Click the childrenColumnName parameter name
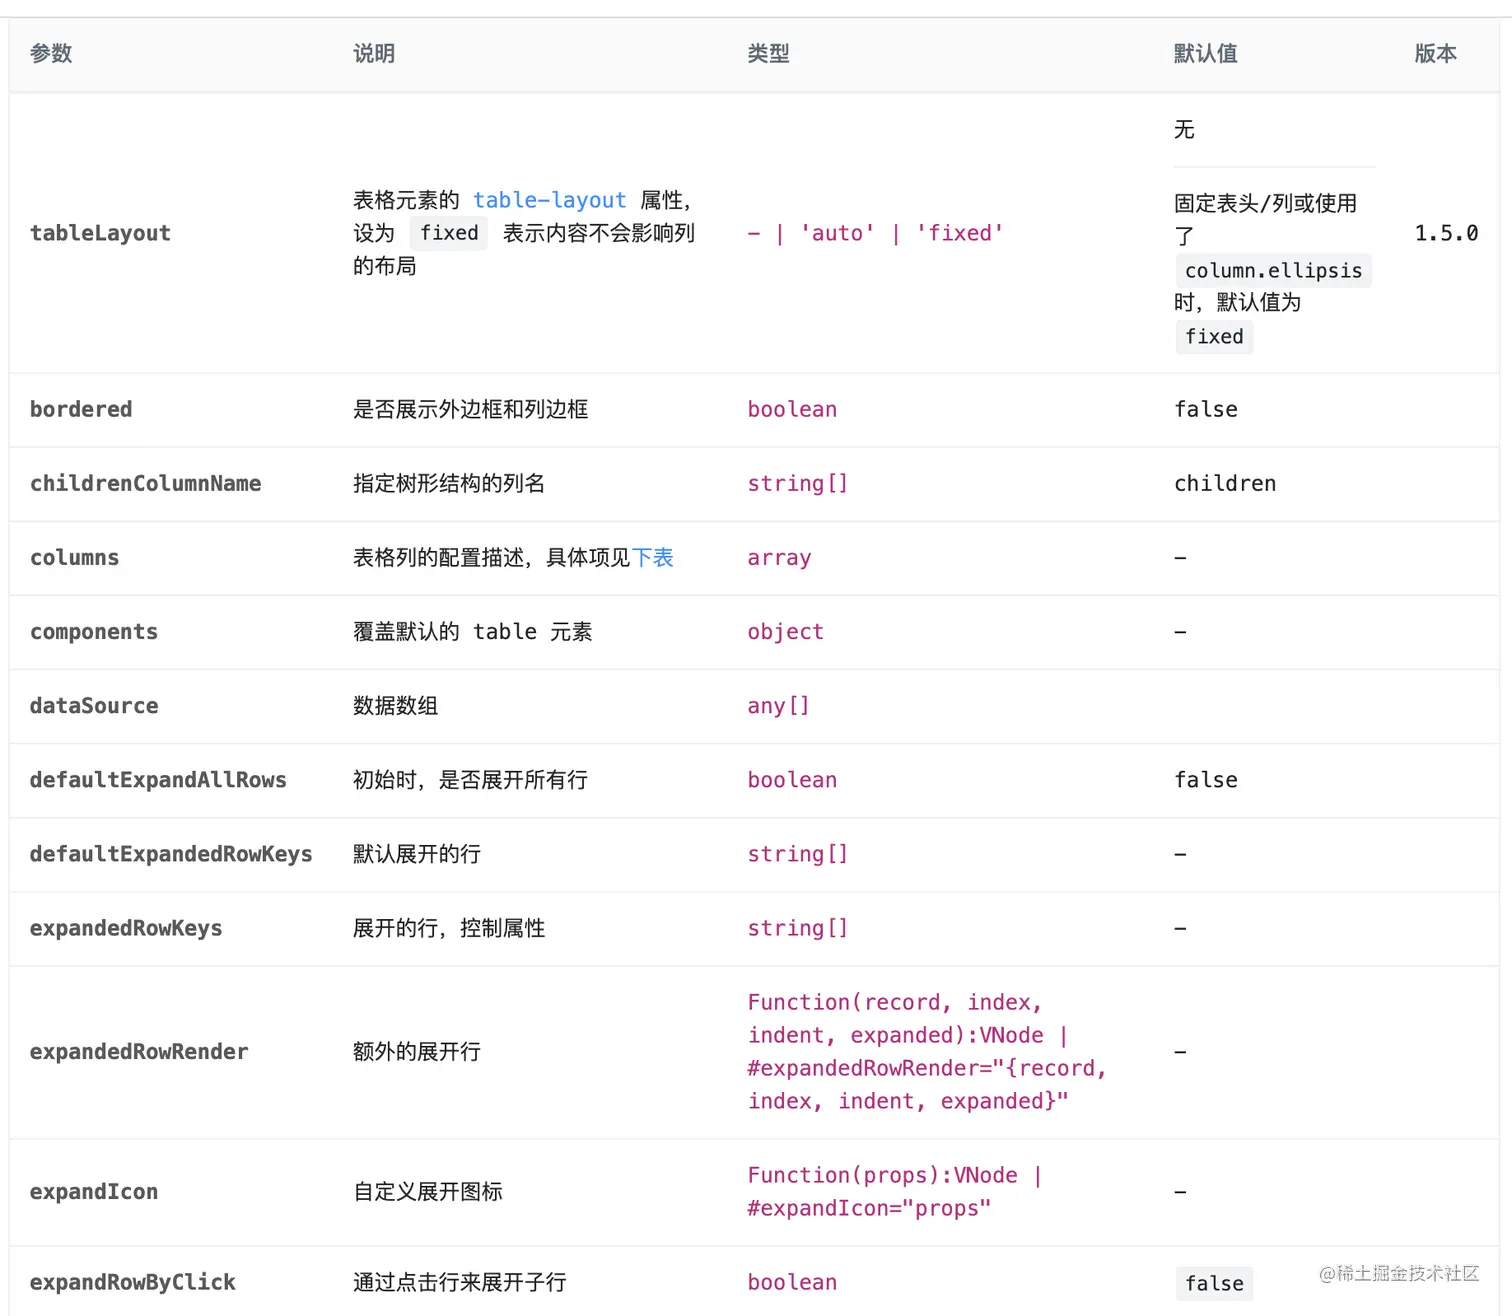Viewport: 1512px width, 1316px height. (146, 483)
